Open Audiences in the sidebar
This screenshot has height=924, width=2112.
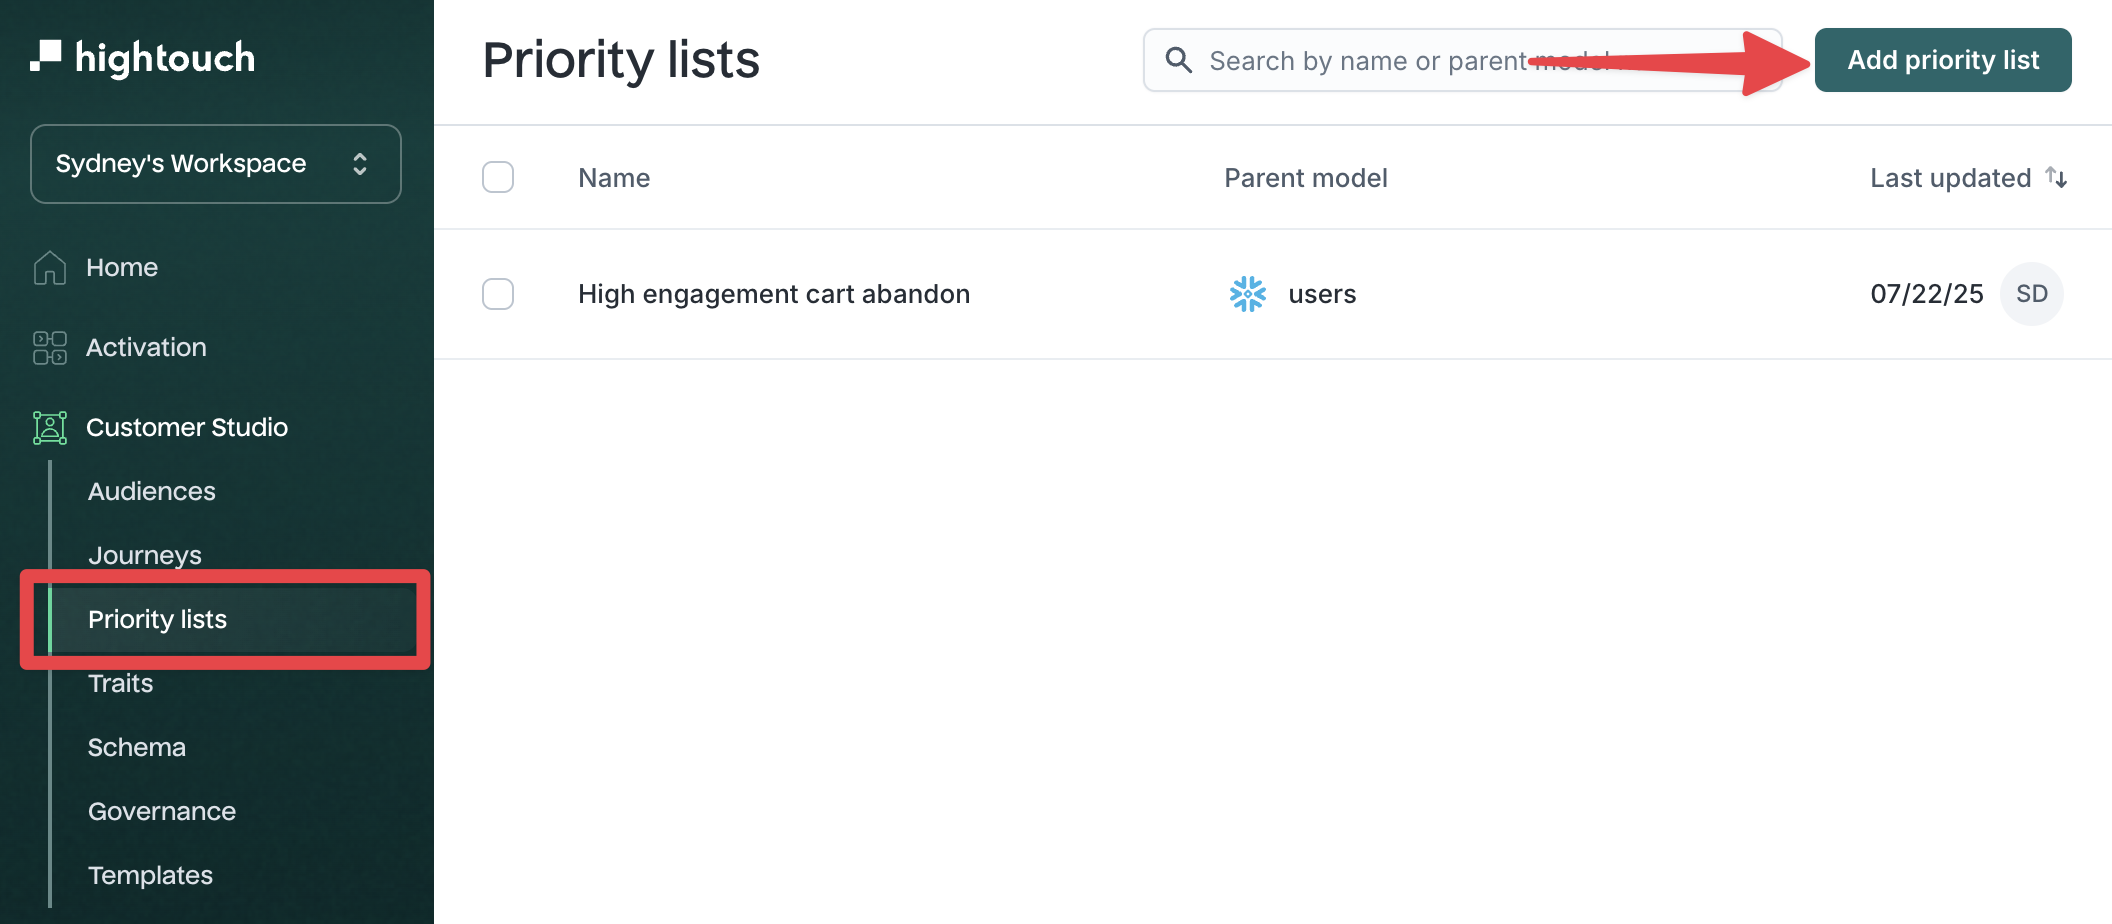coord(152,491)
